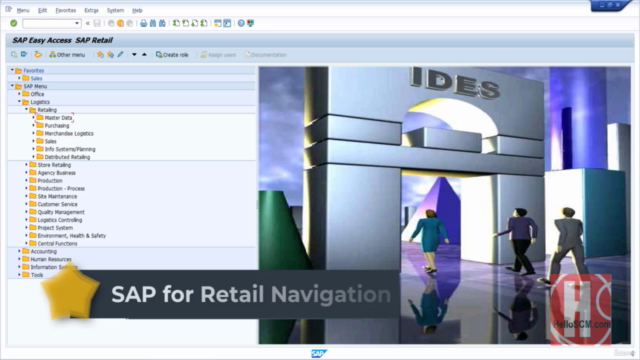Click the Print icon
640x360 pixels.
click(143, 23)
